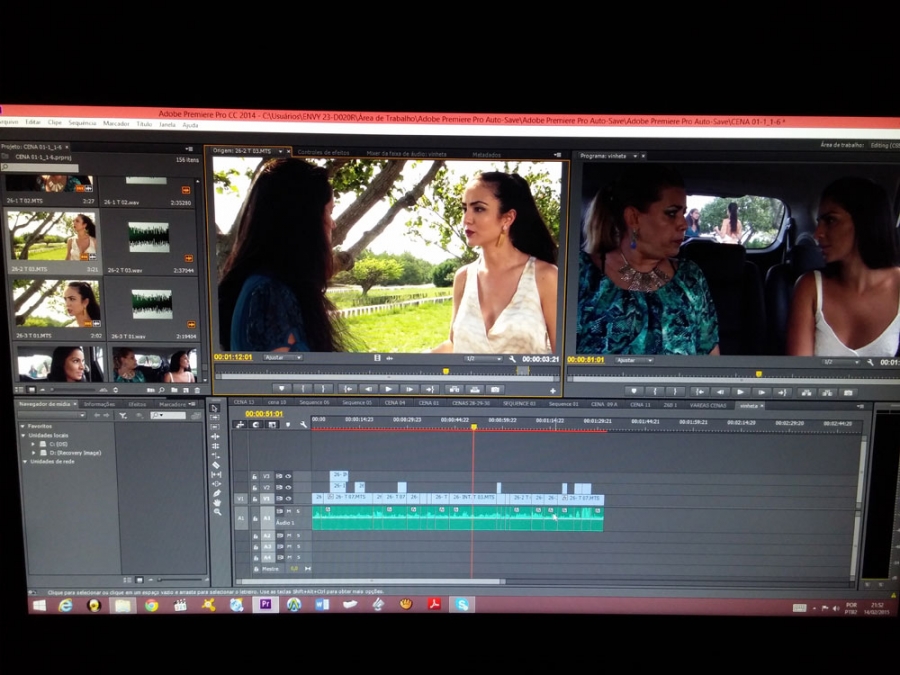Viewport: 900px width, 675px height.
Task: Select the Rate Stretch tool
Action: point(216,456)
